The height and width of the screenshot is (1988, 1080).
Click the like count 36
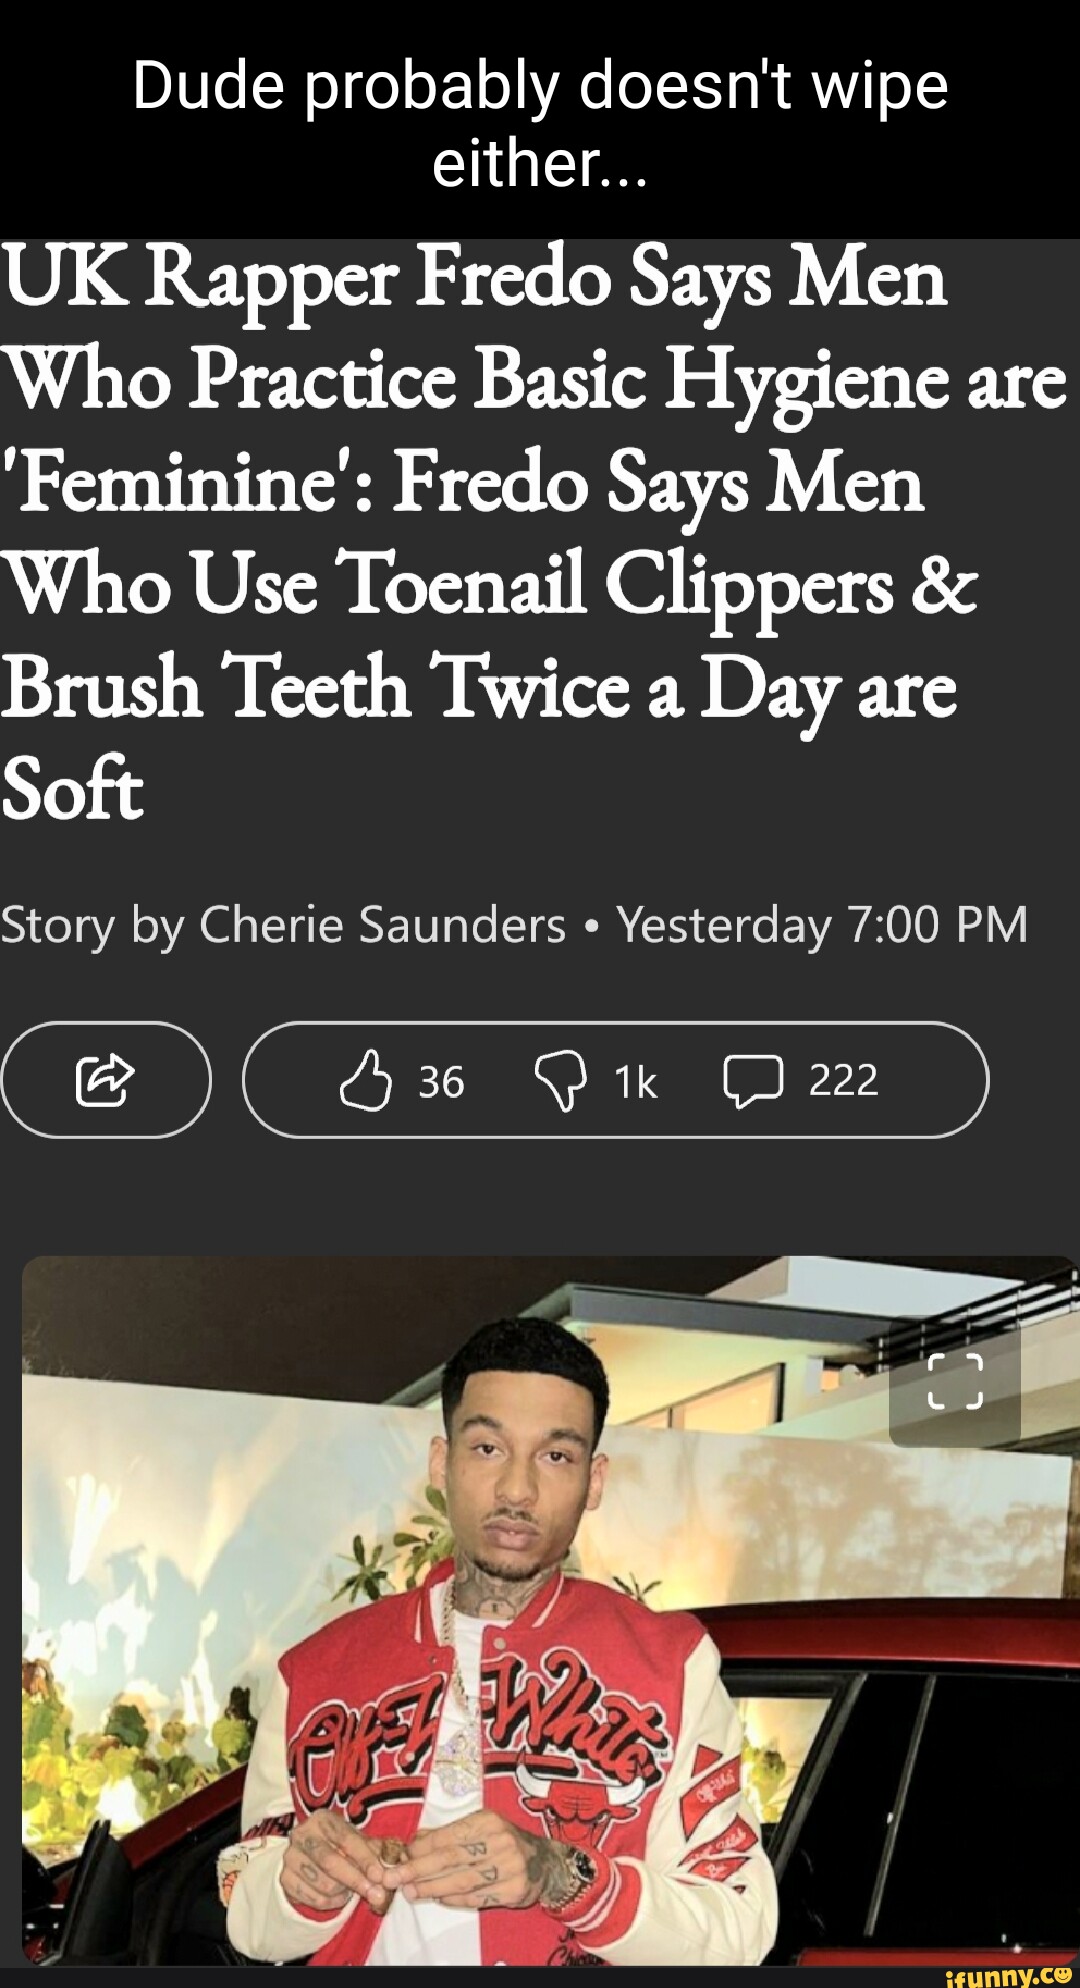(441, 1082)
